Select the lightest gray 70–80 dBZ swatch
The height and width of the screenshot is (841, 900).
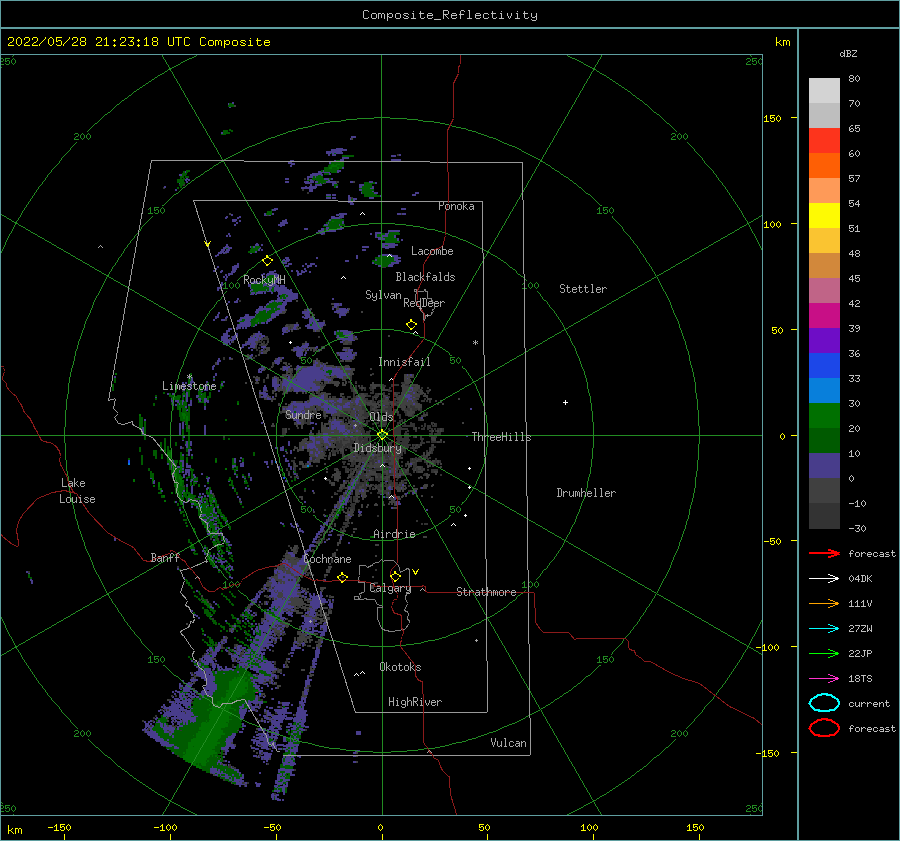[x=824, y=90]
